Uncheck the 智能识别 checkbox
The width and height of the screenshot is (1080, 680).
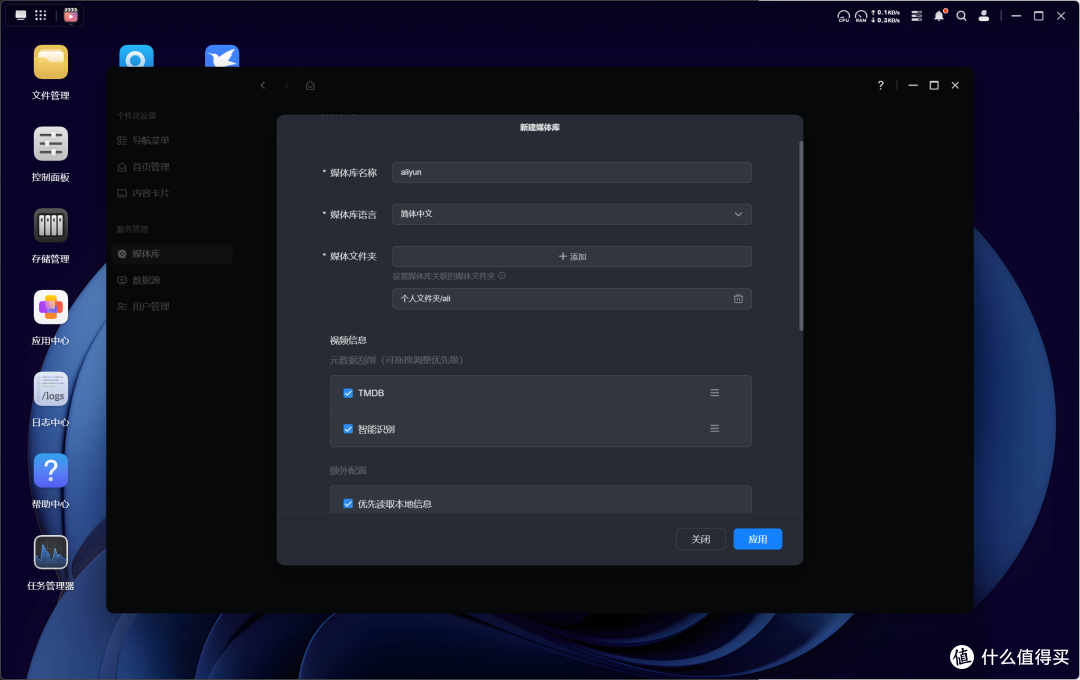pos(348,429)
